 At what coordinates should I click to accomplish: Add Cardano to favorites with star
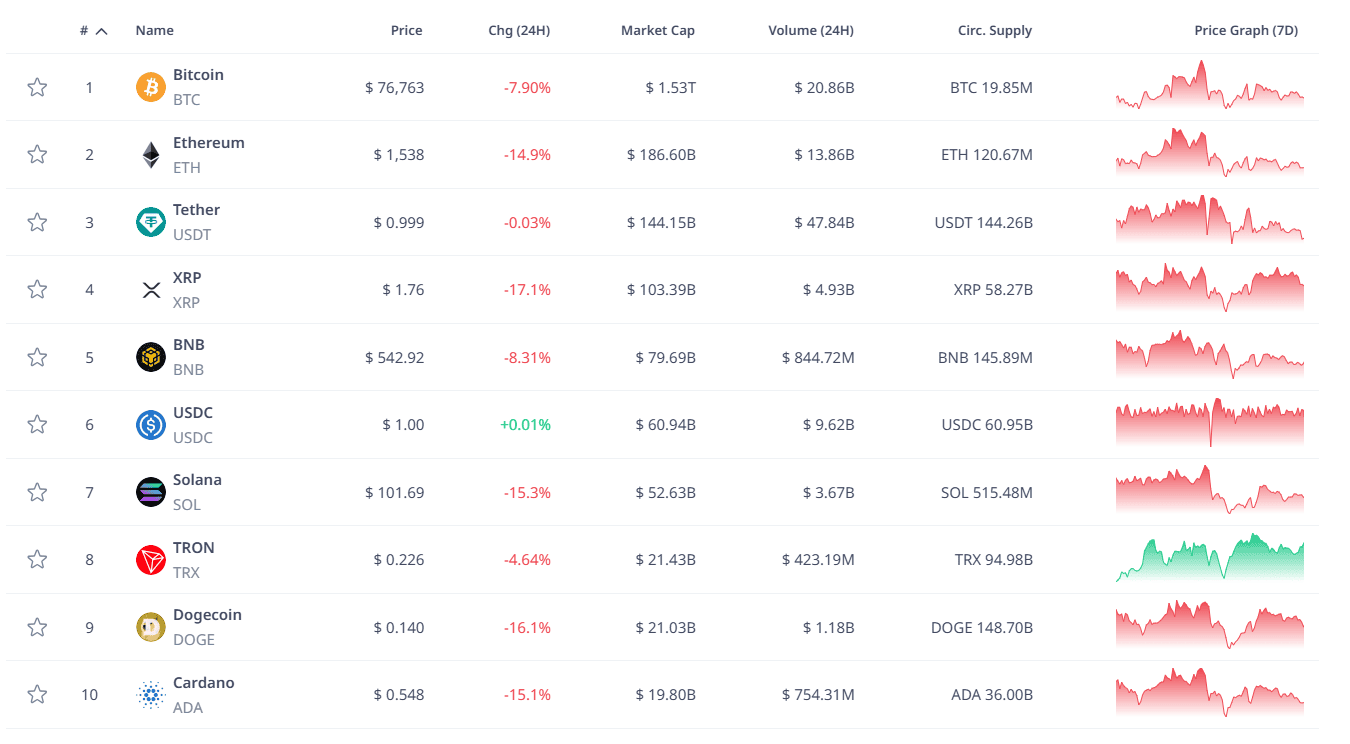[x=37, y=694]
